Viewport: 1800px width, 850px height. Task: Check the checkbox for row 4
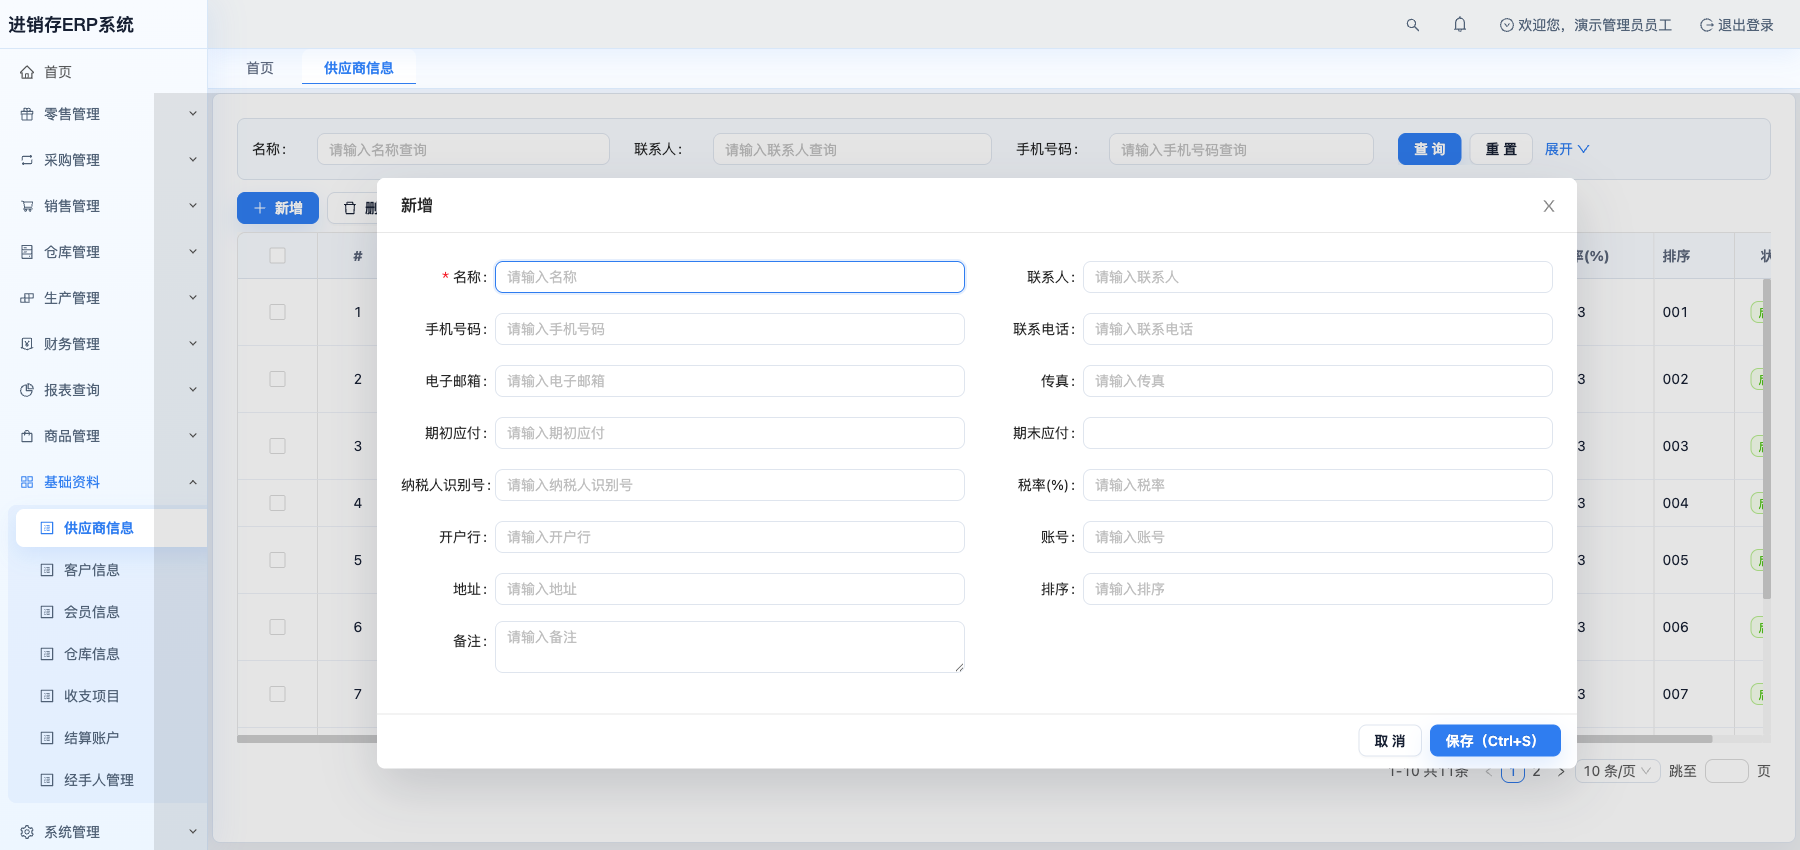tap(278, 503)
